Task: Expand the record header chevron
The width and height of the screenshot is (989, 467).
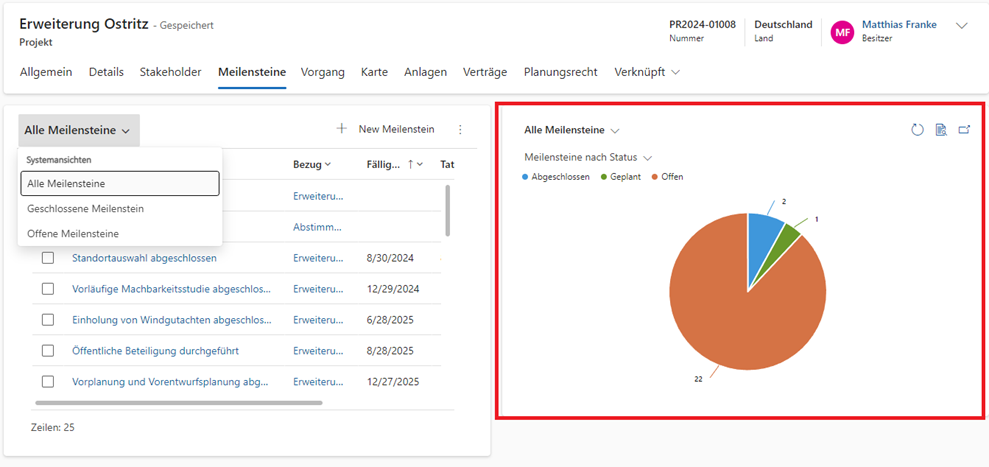Action: point(962,26)
